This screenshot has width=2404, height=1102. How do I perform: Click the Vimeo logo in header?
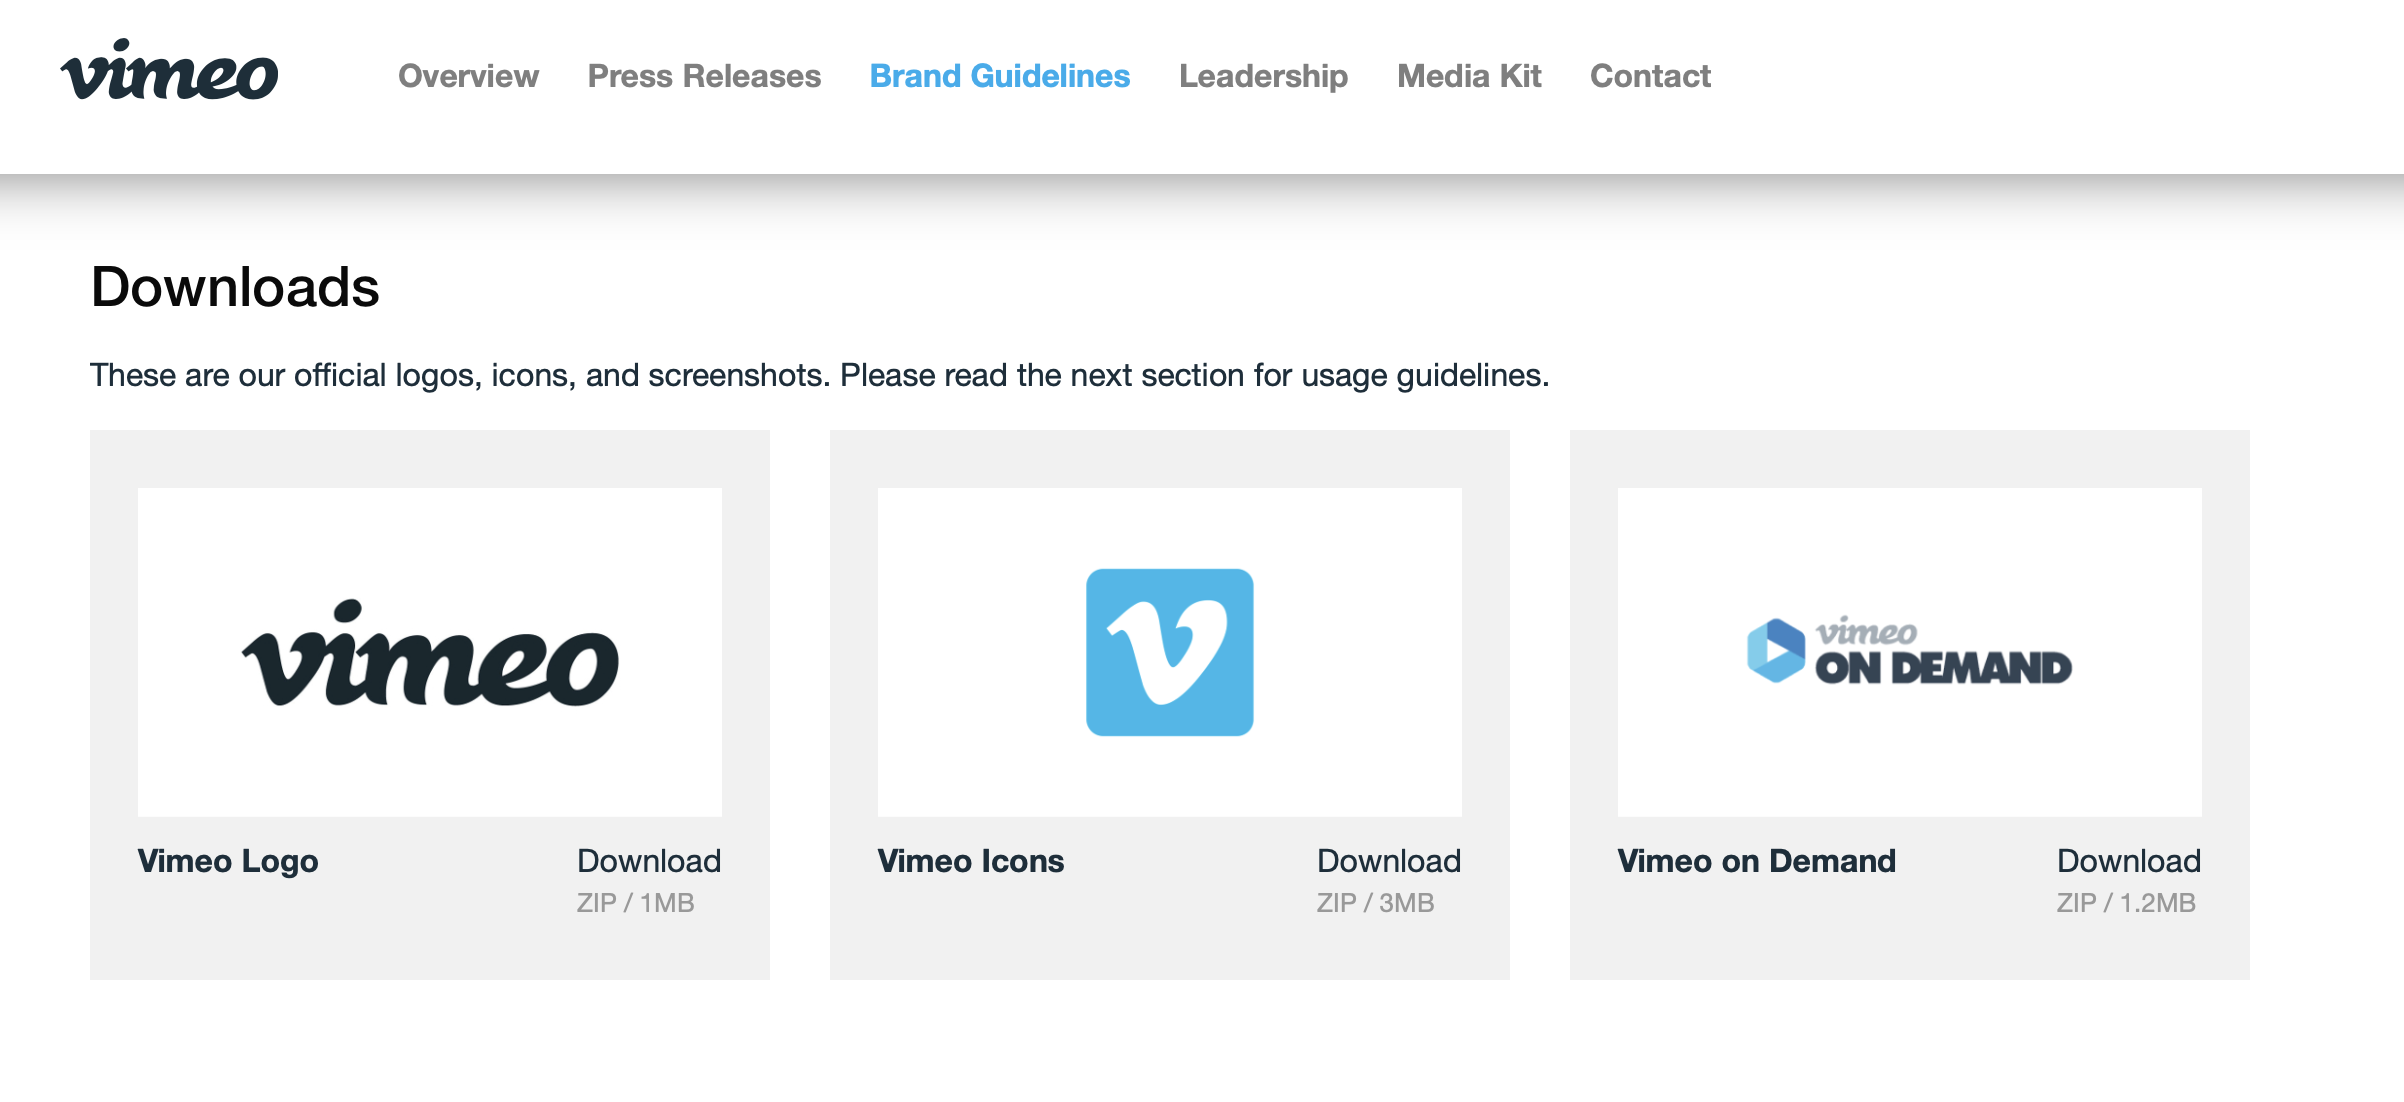click(169, 72)
